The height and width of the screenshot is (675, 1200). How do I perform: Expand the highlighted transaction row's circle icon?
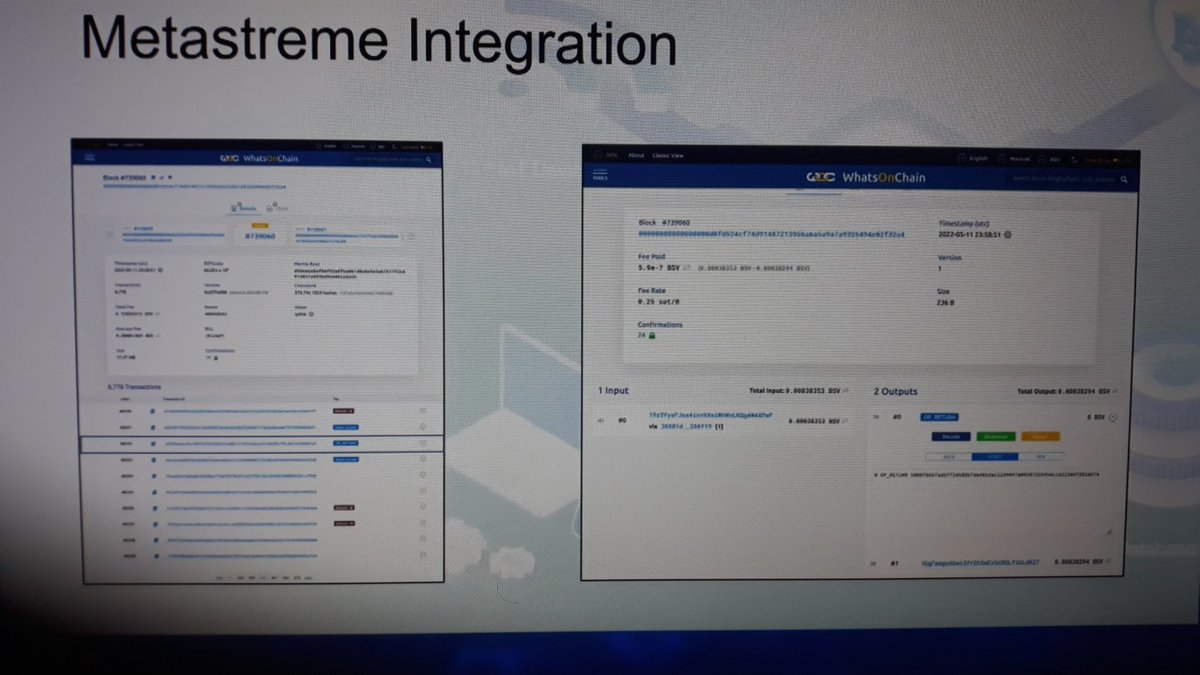[x=423, y=442]
